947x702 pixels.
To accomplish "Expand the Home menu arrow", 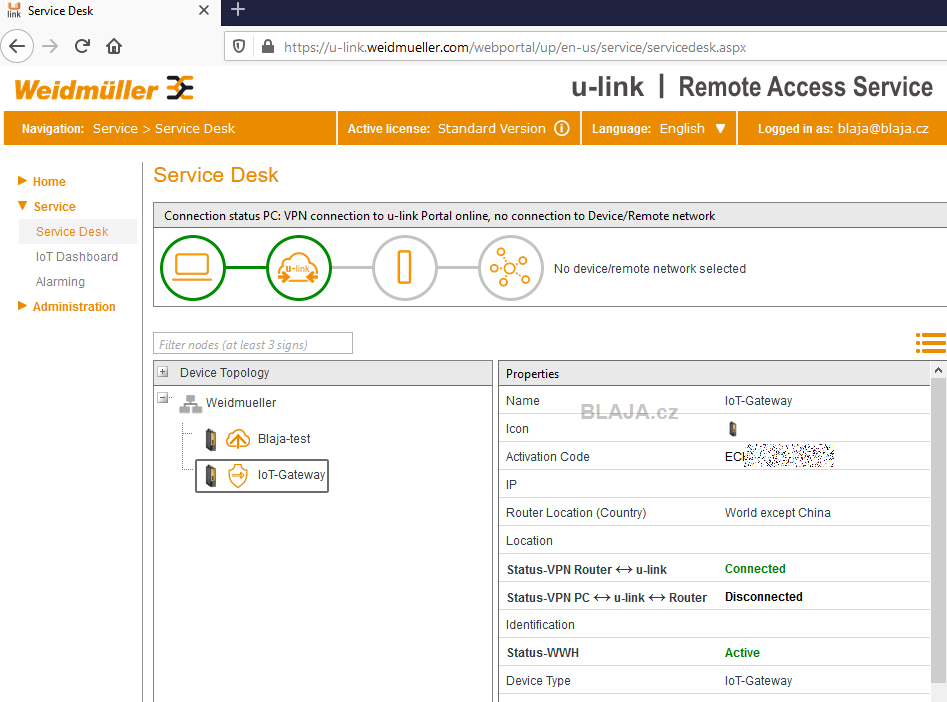I will [22, 181].
